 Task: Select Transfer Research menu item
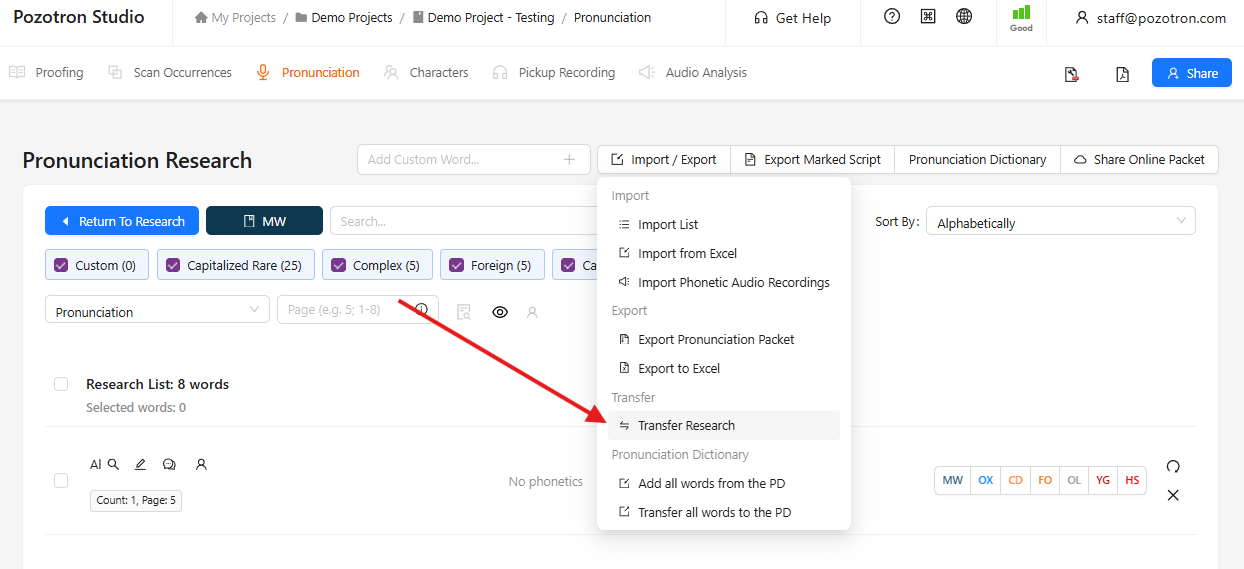(x=686, y=425)
